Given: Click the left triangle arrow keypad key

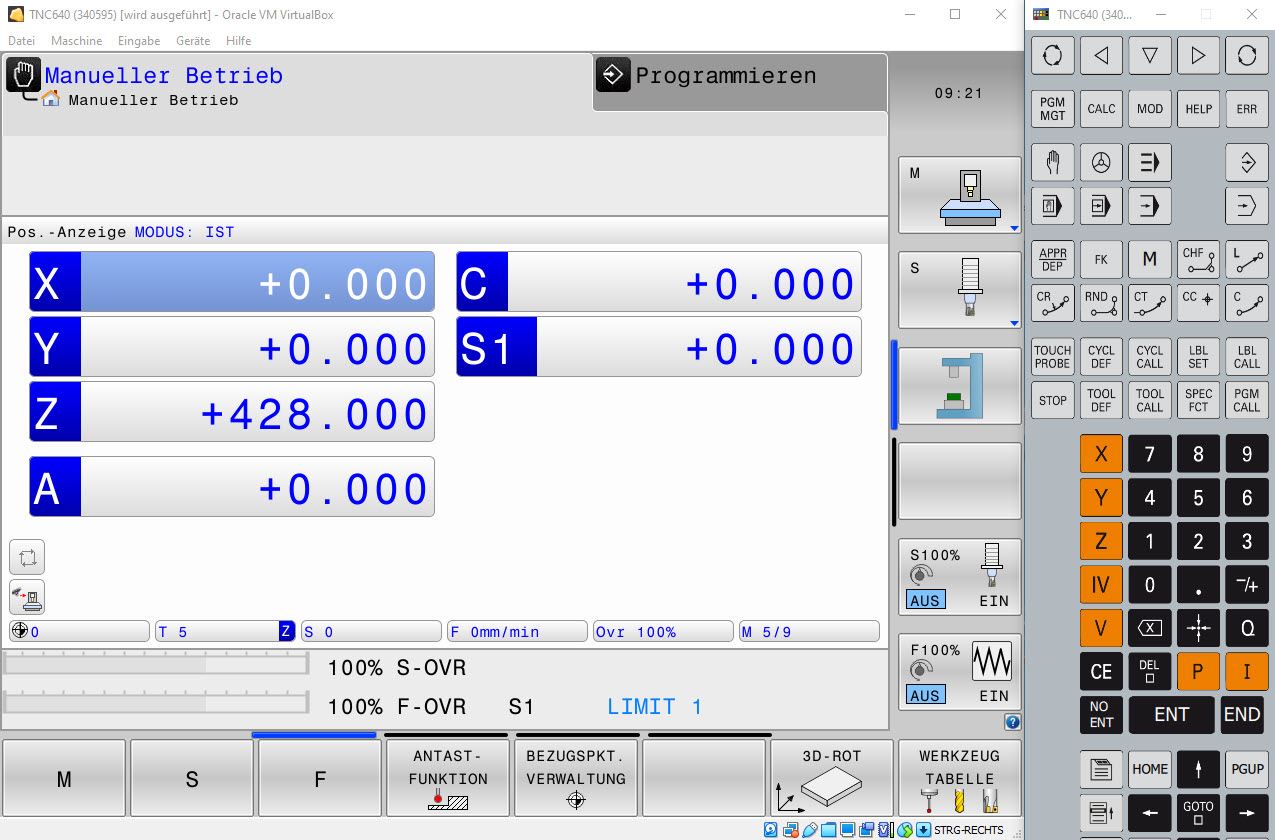Looking at the screenshot, I should (1101, 55).
